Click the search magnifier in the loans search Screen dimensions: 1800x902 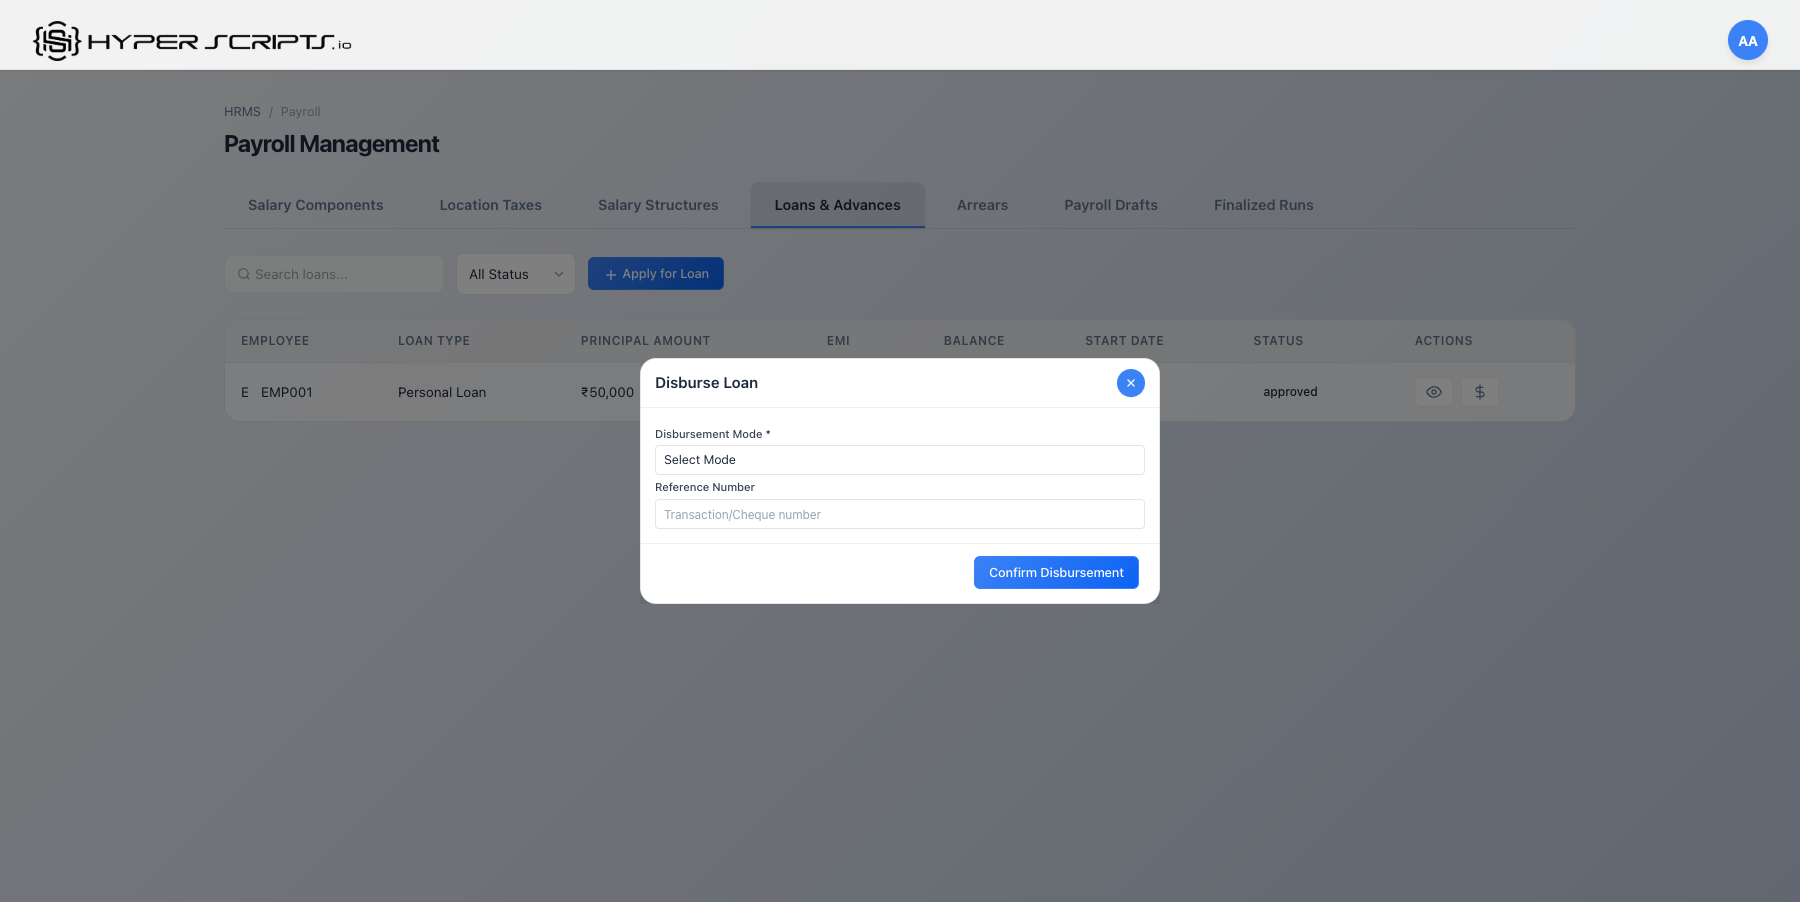244,273
